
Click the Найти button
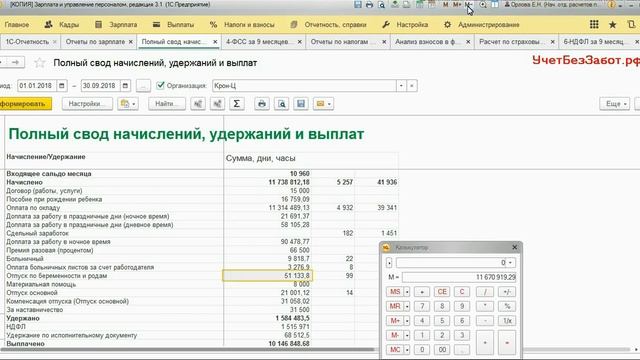pos(167,104)
